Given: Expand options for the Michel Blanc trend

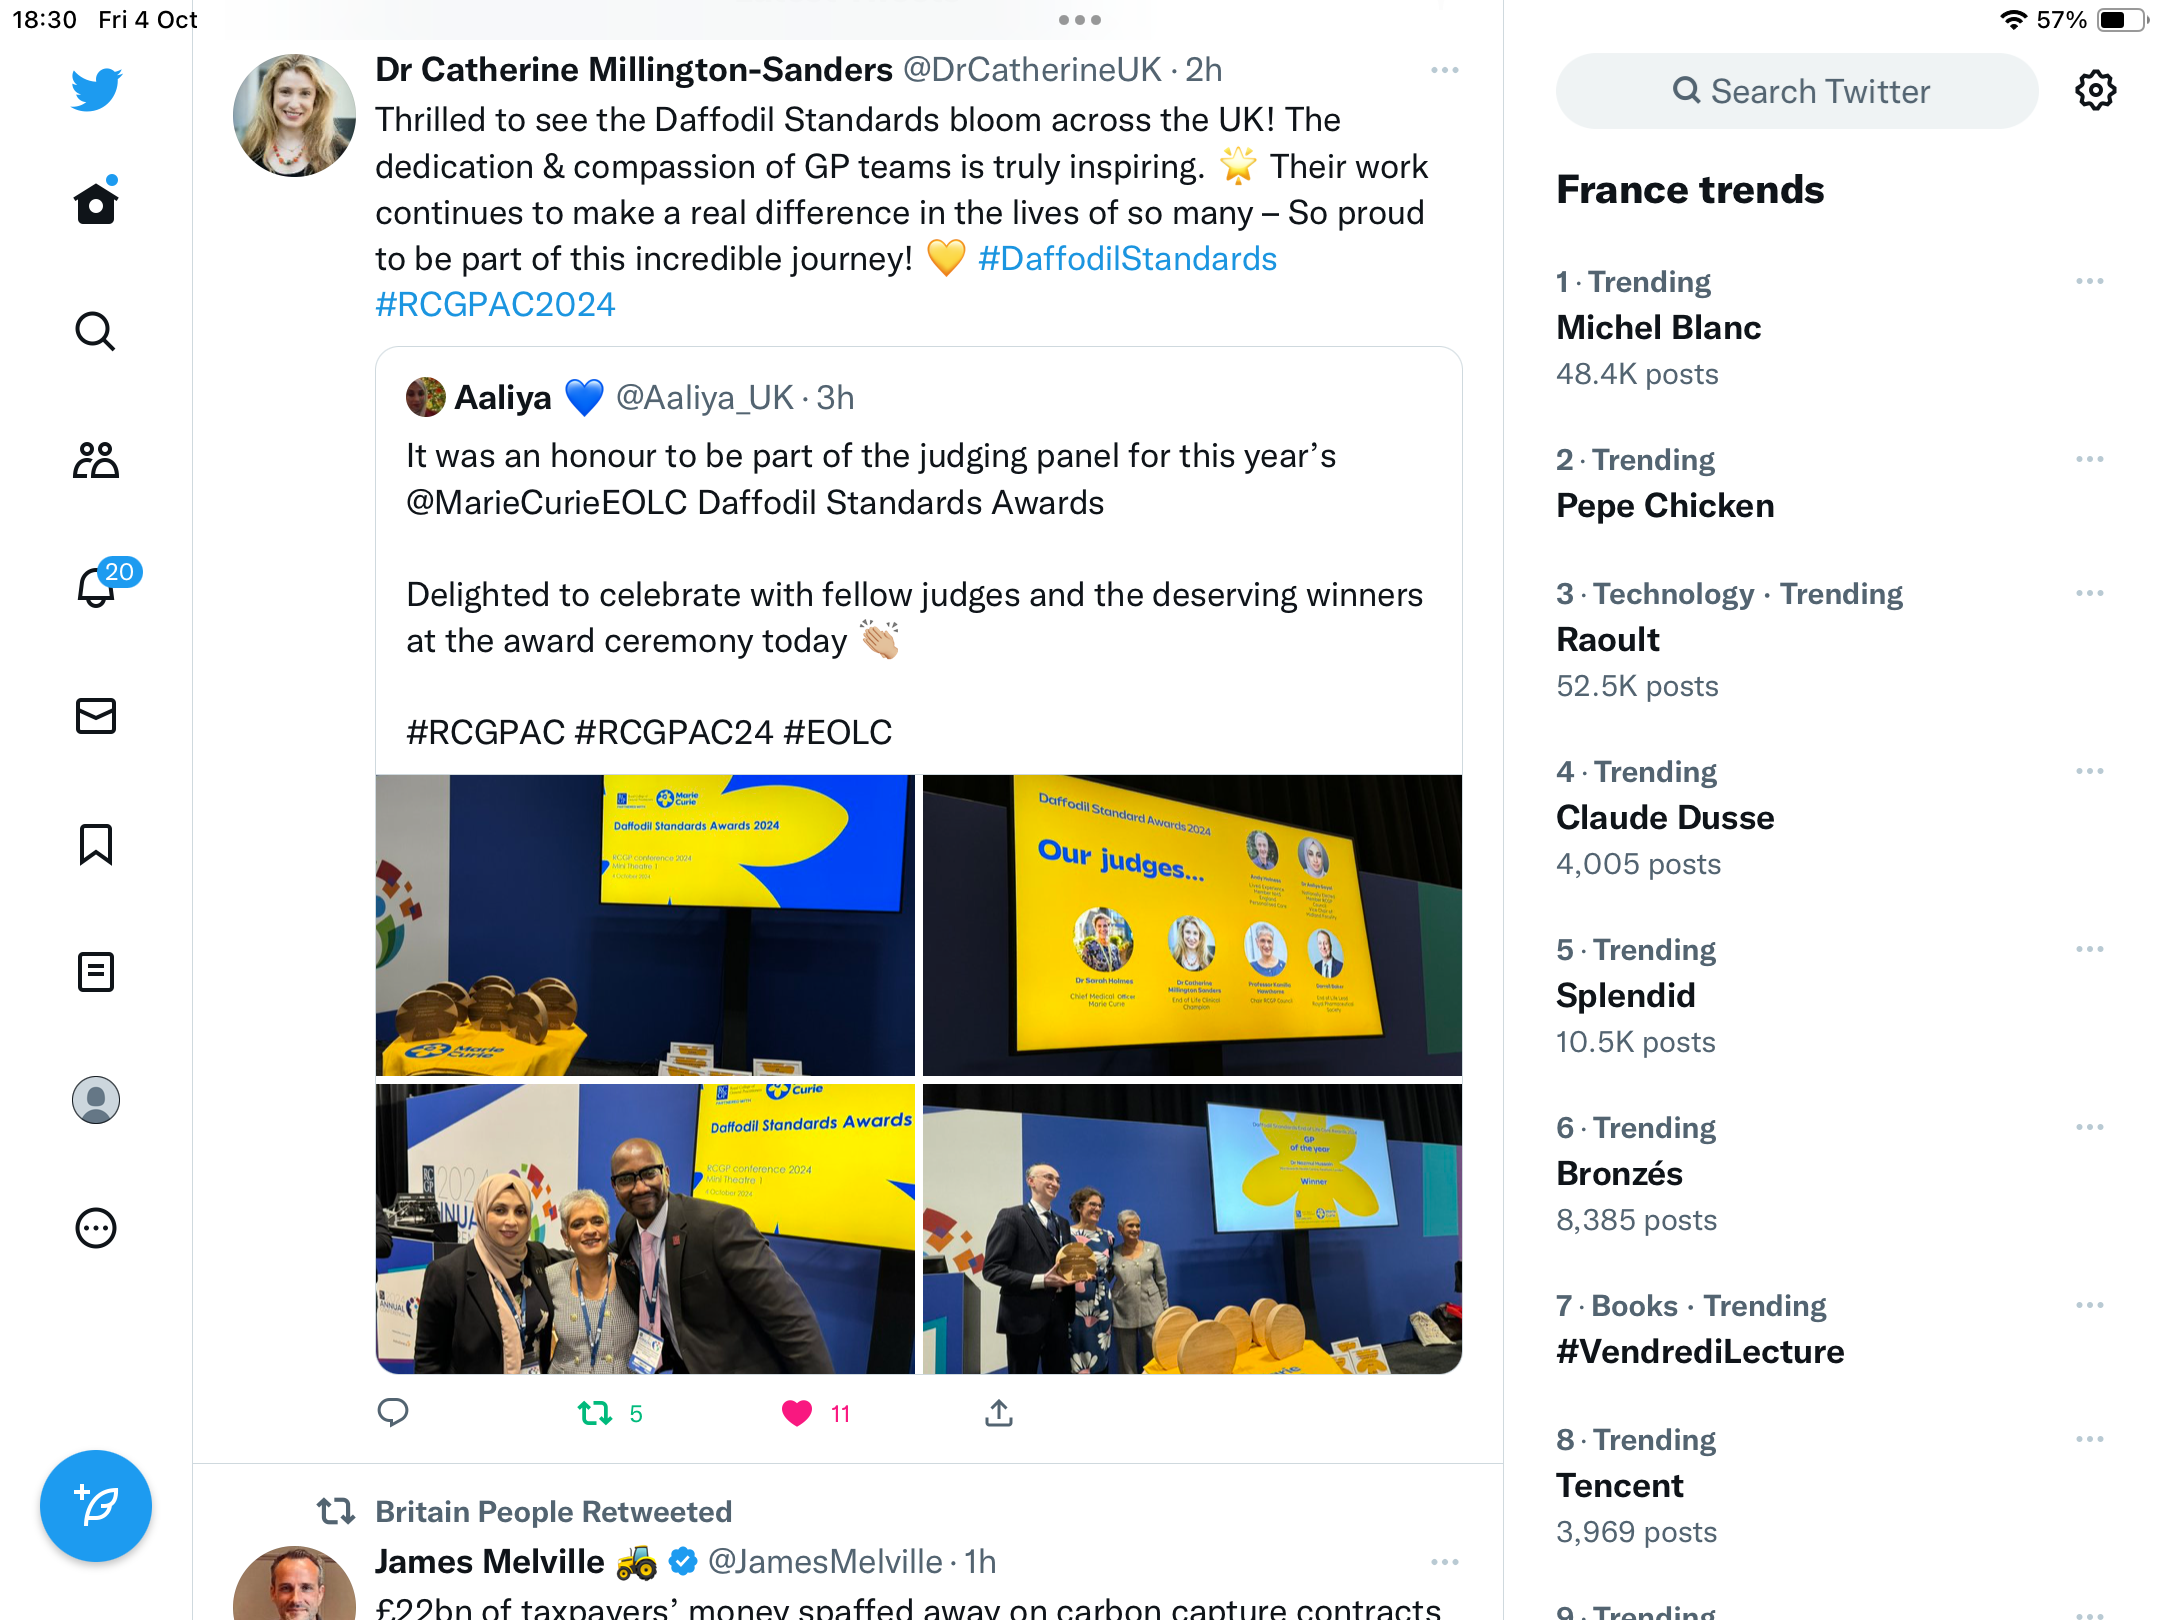Looking at the screenshot, I should pos(2089,282).
